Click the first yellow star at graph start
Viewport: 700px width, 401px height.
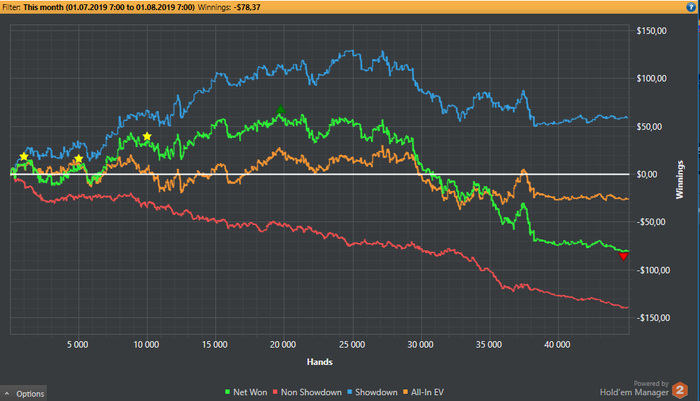24,157
